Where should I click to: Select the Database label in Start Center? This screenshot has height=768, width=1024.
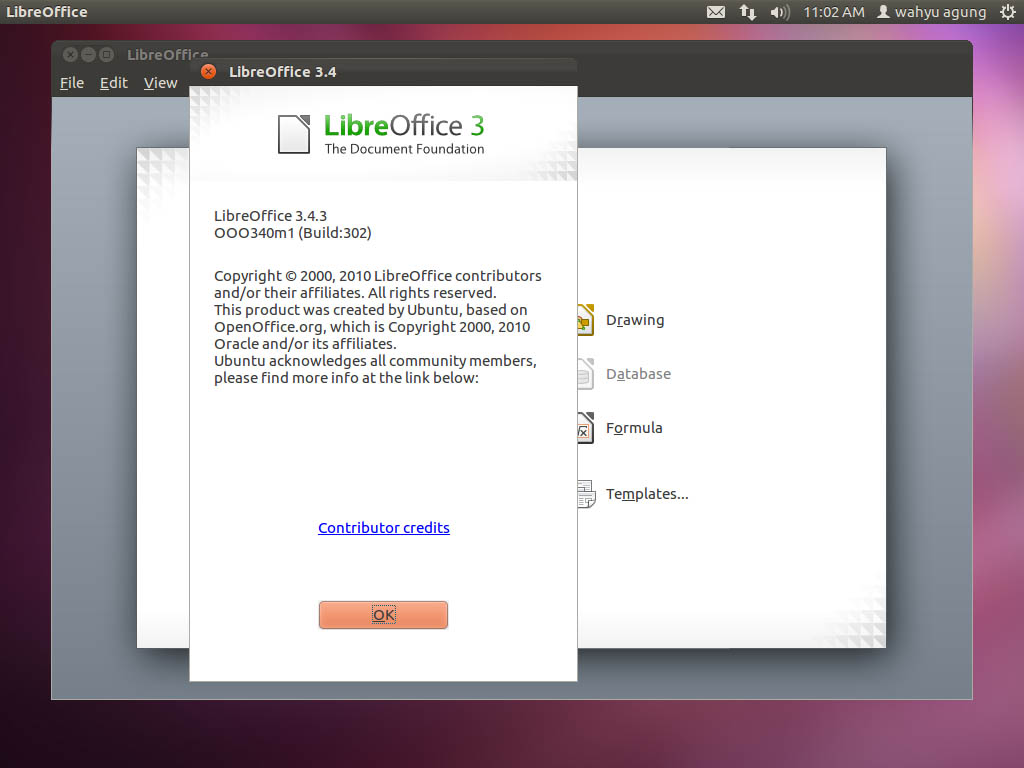pos(638,374)
